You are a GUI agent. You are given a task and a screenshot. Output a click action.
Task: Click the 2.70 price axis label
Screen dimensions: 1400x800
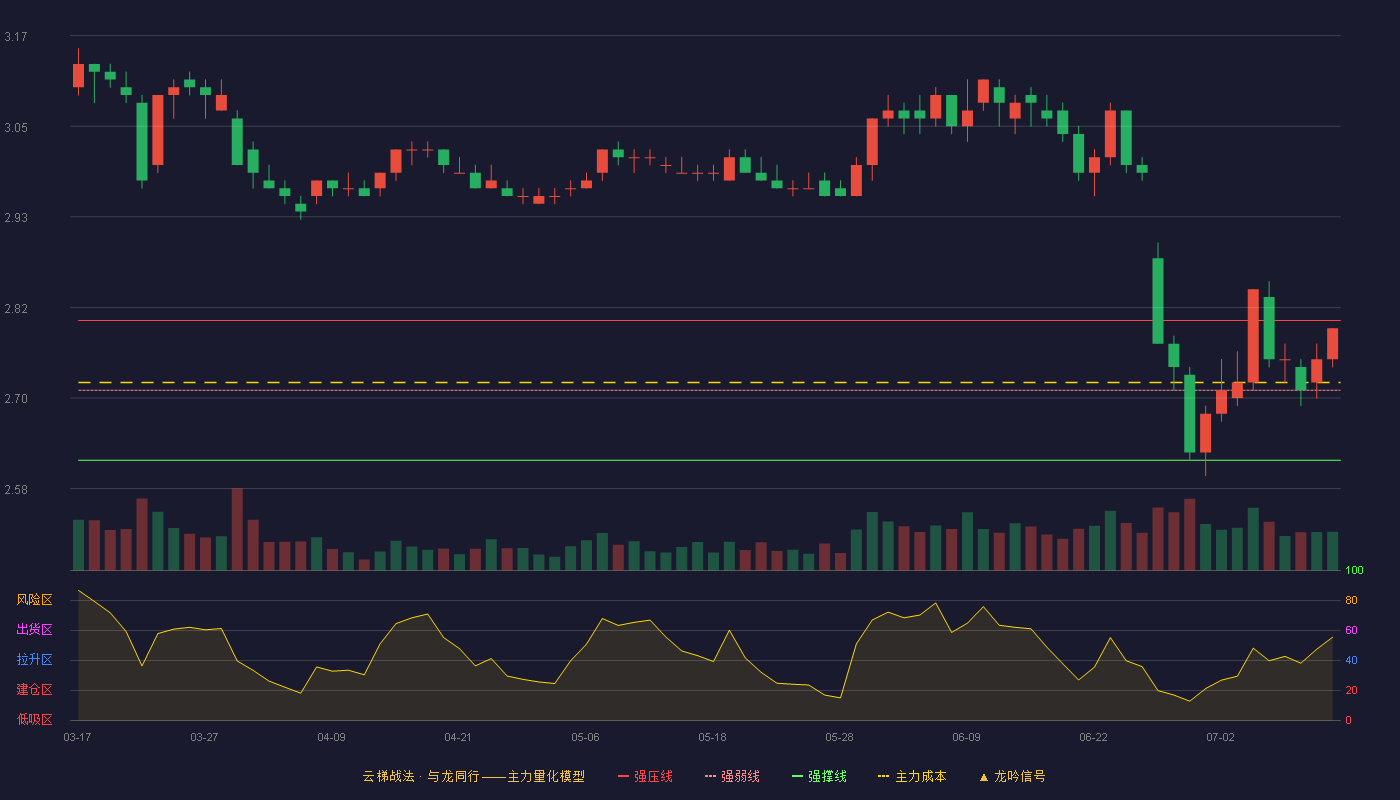(x=15, y=399)
